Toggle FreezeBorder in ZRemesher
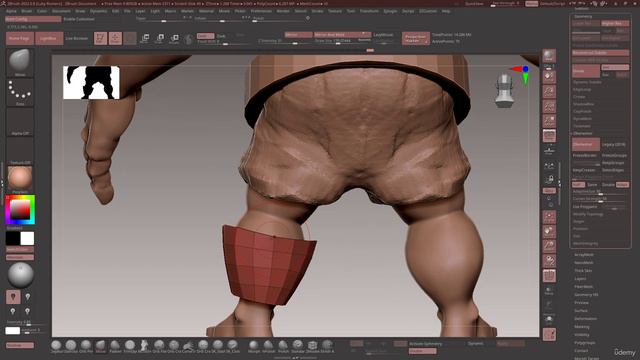 585,156
